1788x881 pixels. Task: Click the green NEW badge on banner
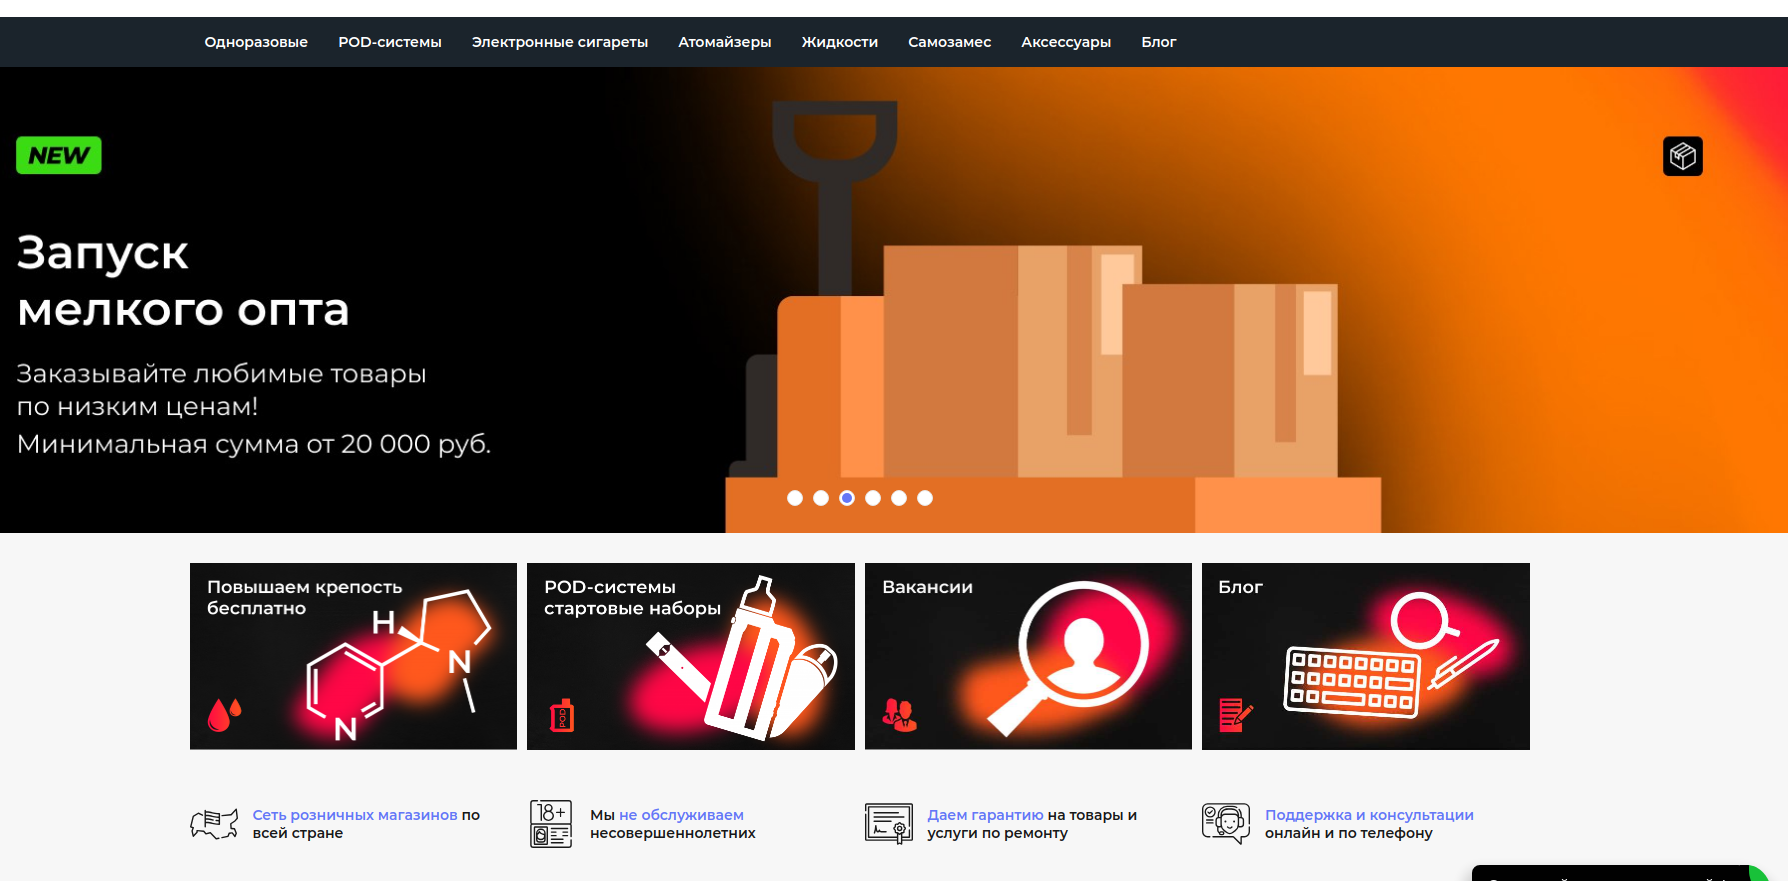click(59, 156)
